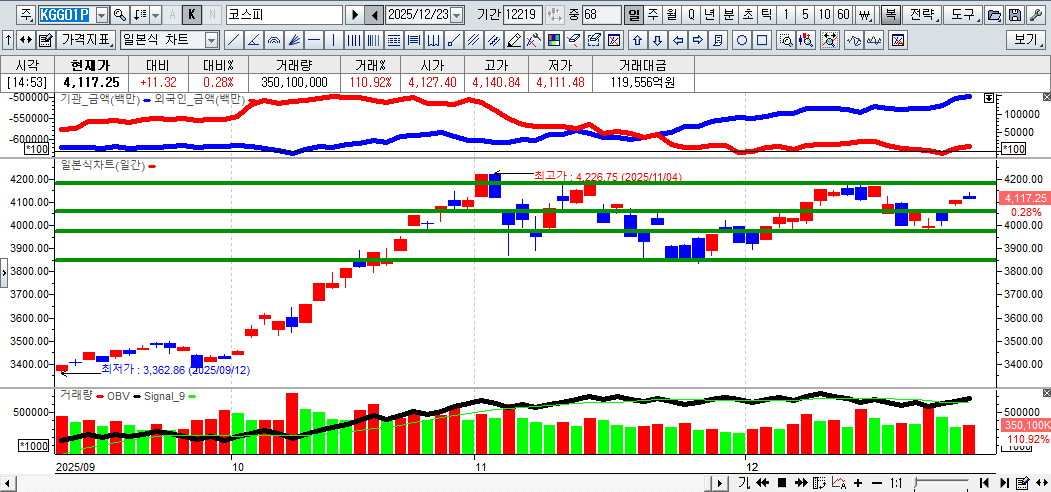This screenshot has height=492, width=1051.
Task: Switch chart period to weekly (주)
Action: click(652, 15)
